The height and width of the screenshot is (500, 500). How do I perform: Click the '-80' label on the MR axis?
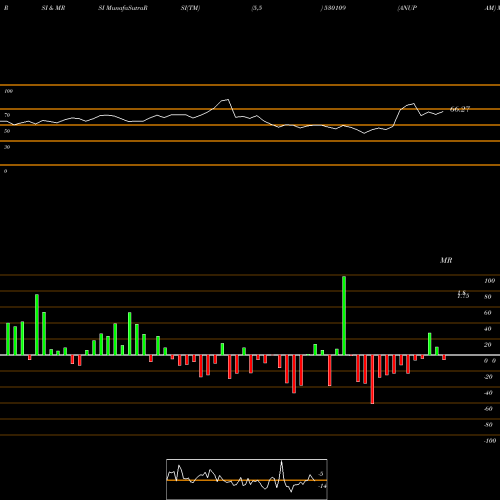pos(488,425)
